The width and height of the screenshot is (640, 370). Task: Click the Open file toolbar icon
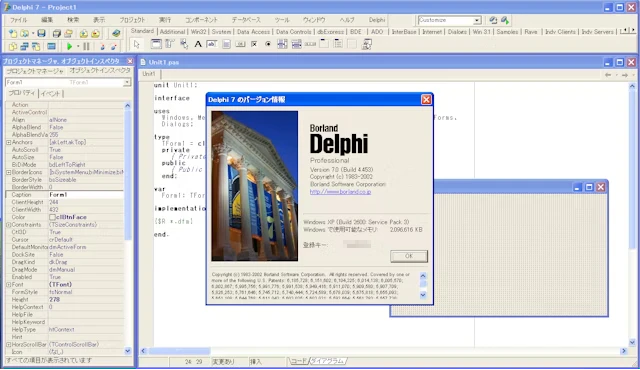point(24,33)
